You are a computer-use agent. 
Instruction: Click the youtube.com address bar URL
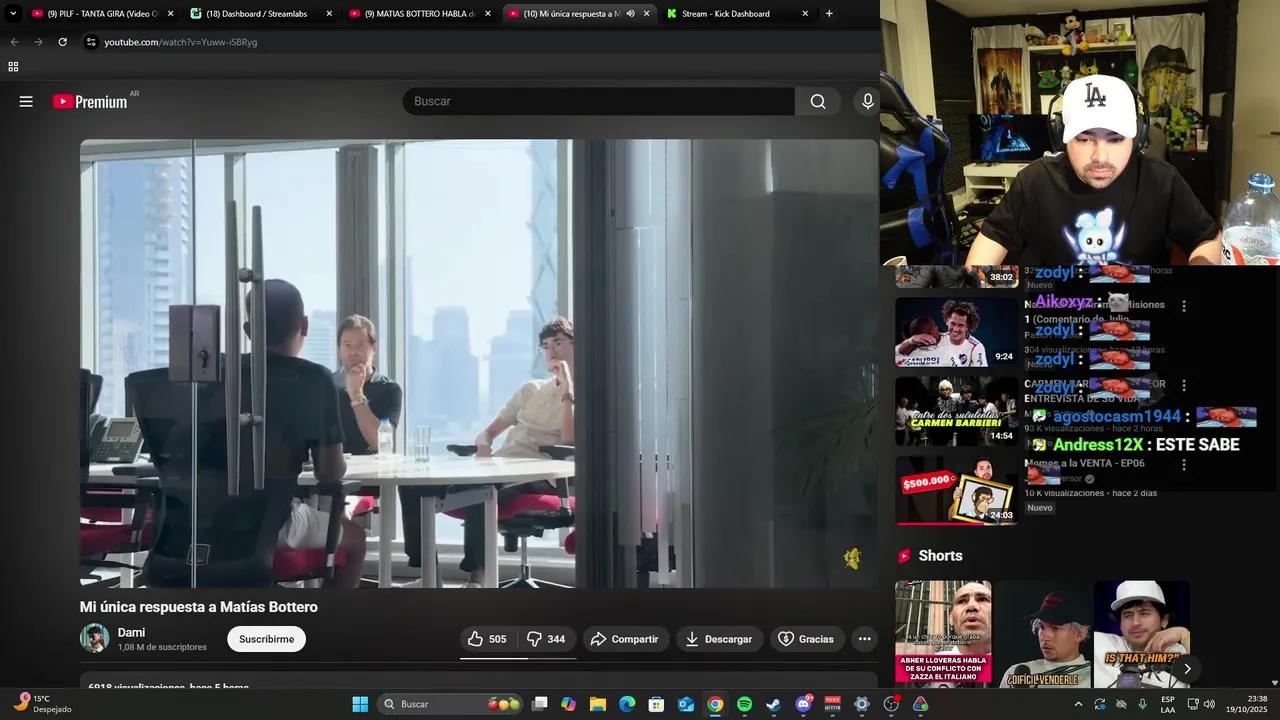point(181,42)
